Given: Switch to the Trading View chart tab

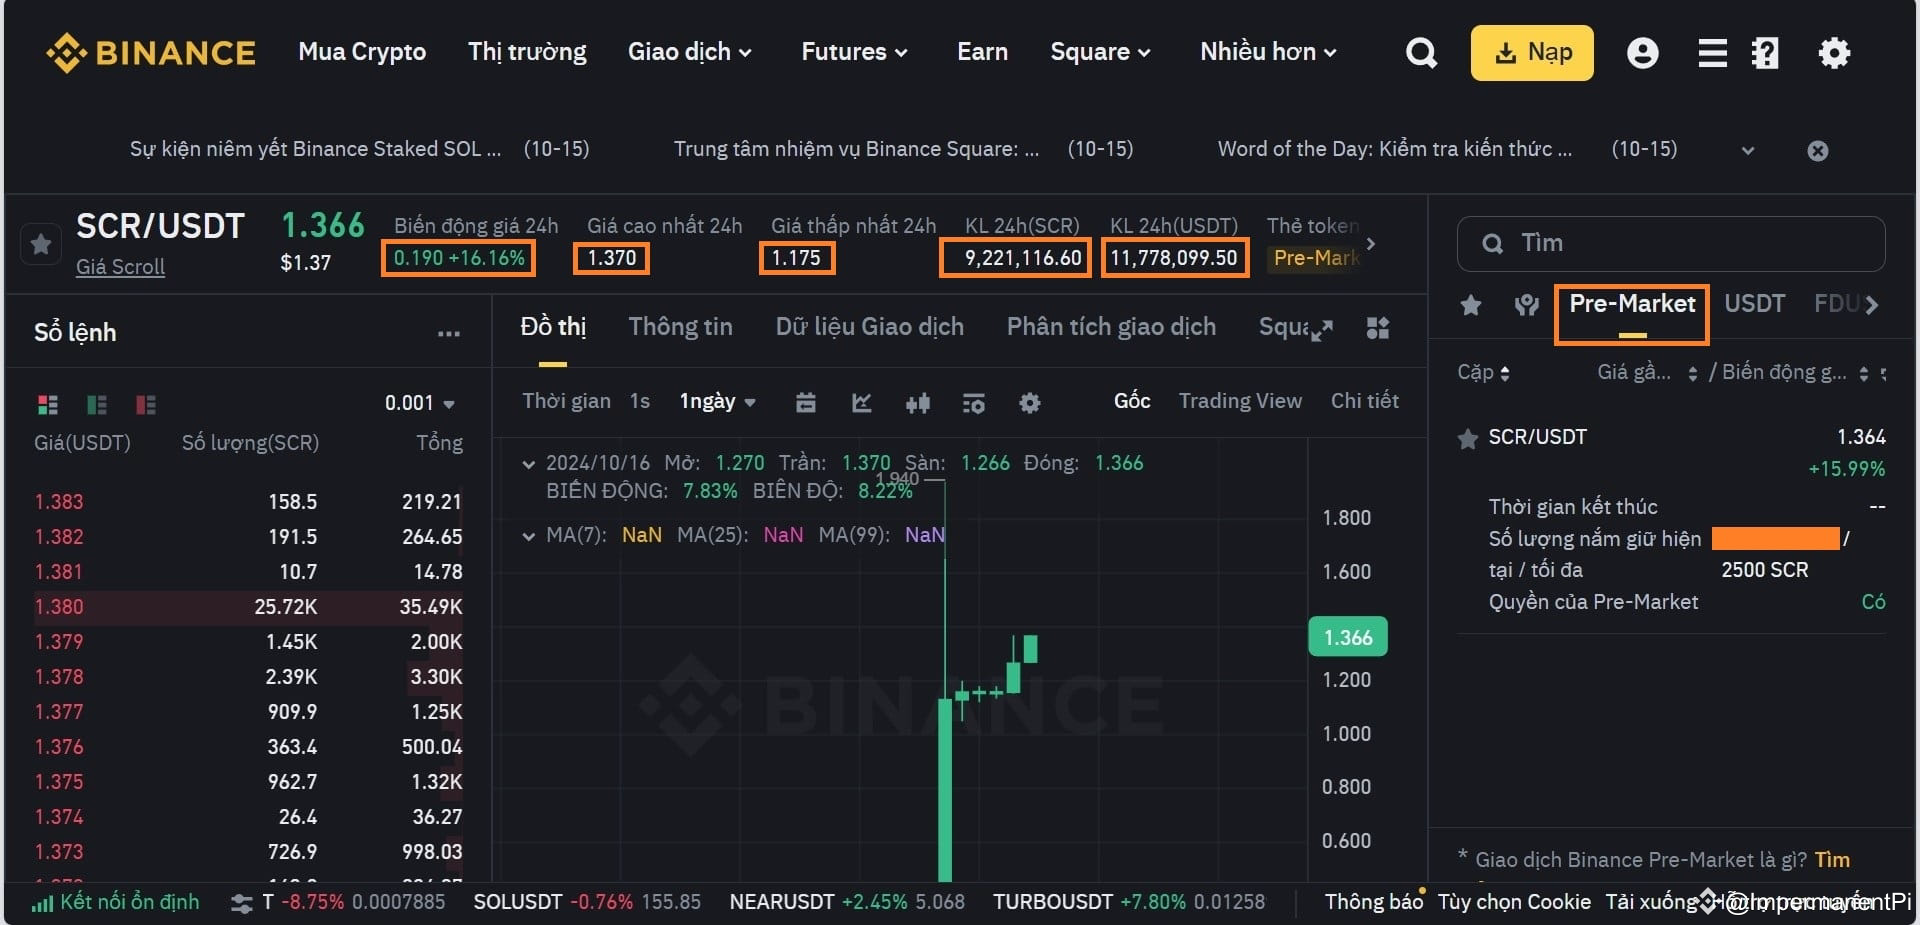Looking at the screenshot, I should pos(1240,401).
